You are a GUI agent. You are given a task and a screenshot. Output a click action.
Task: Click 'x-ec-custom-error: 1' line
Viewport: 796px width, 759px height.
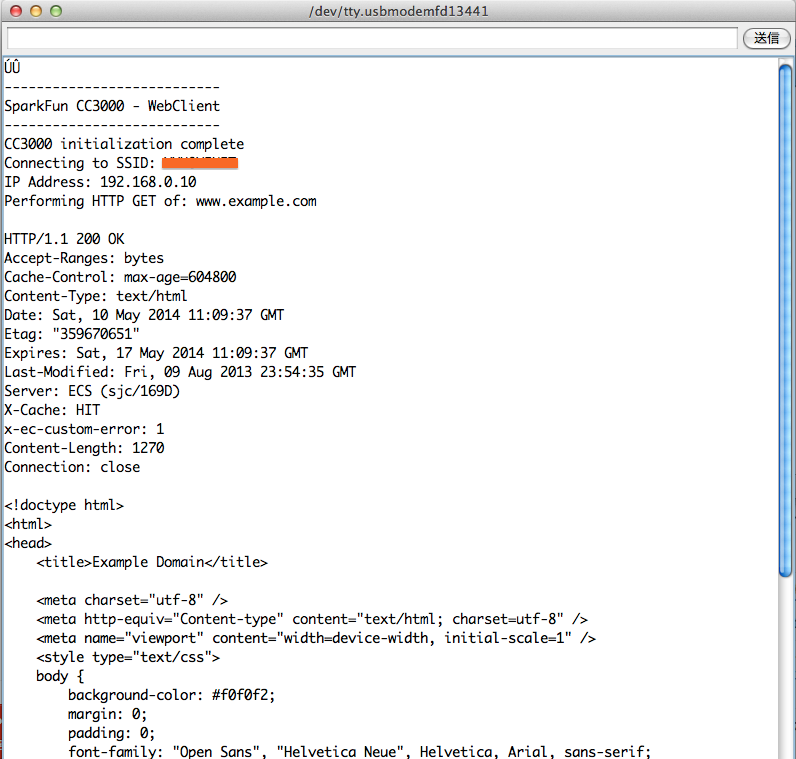pos(84,429)
